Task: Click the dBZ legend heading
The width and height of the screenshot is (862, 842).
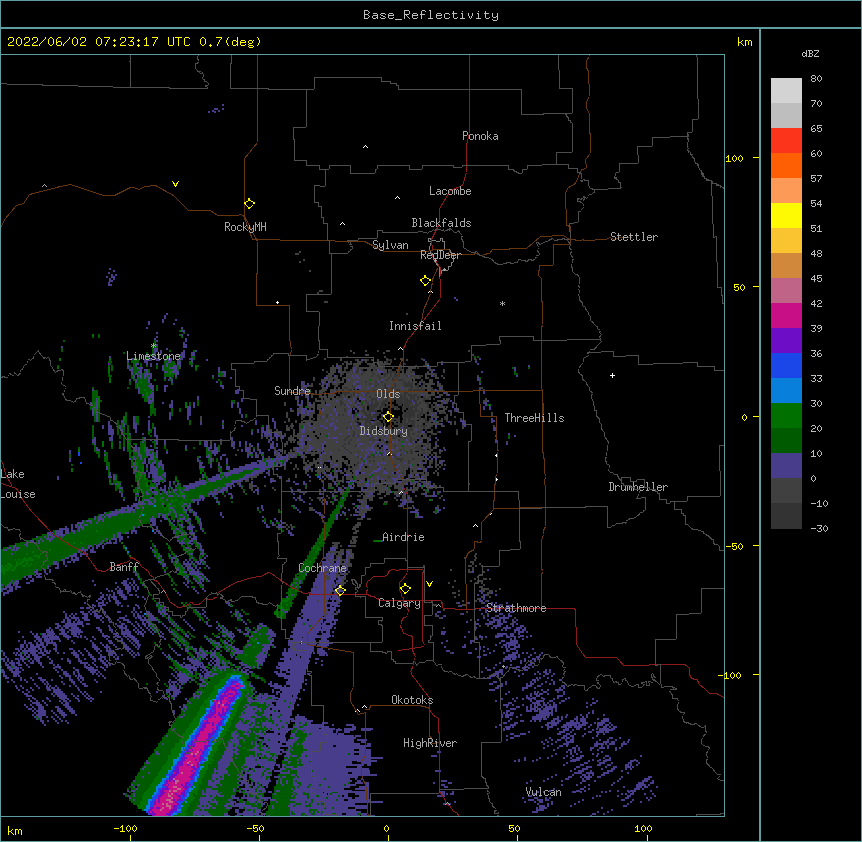Action: [x=810, y=54]
